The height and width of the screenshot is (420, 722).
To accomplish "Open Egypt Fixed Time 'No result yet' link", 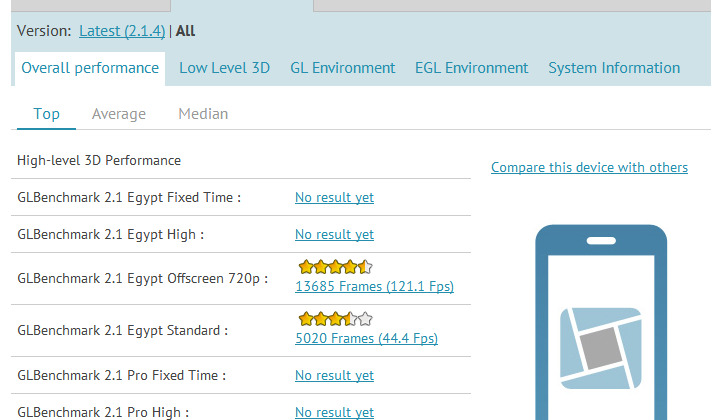I will (334, 198).
